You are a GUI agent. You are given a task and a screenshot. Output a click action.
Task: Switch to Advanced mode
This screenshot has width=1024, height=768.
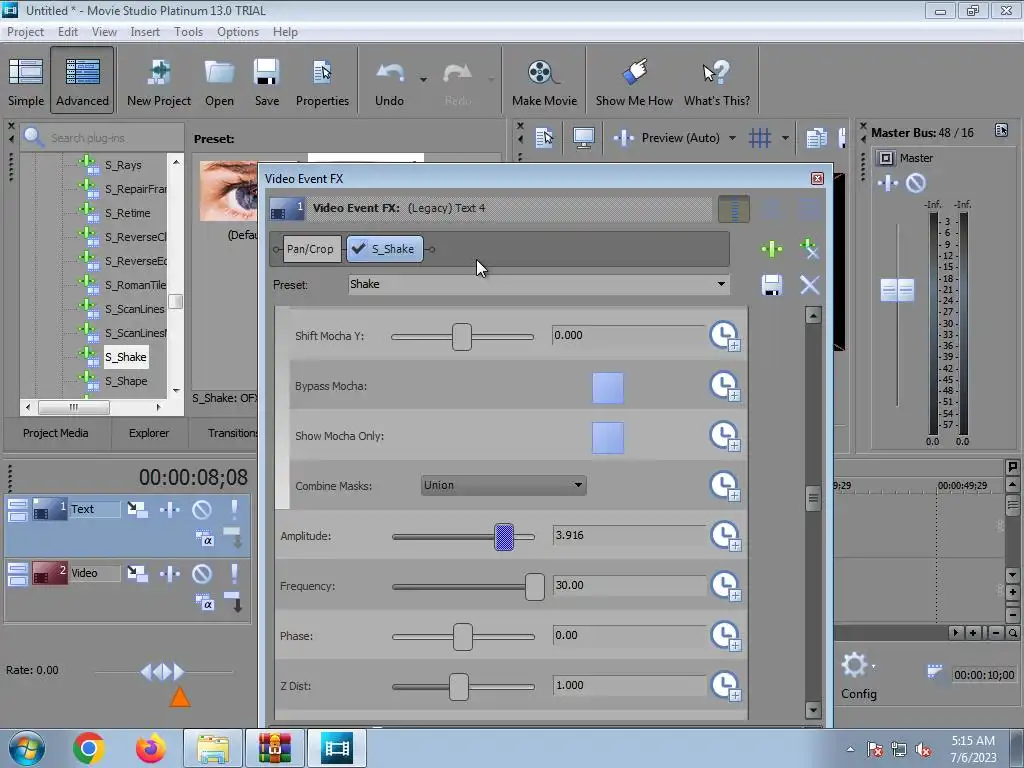(x=82, y=82)
